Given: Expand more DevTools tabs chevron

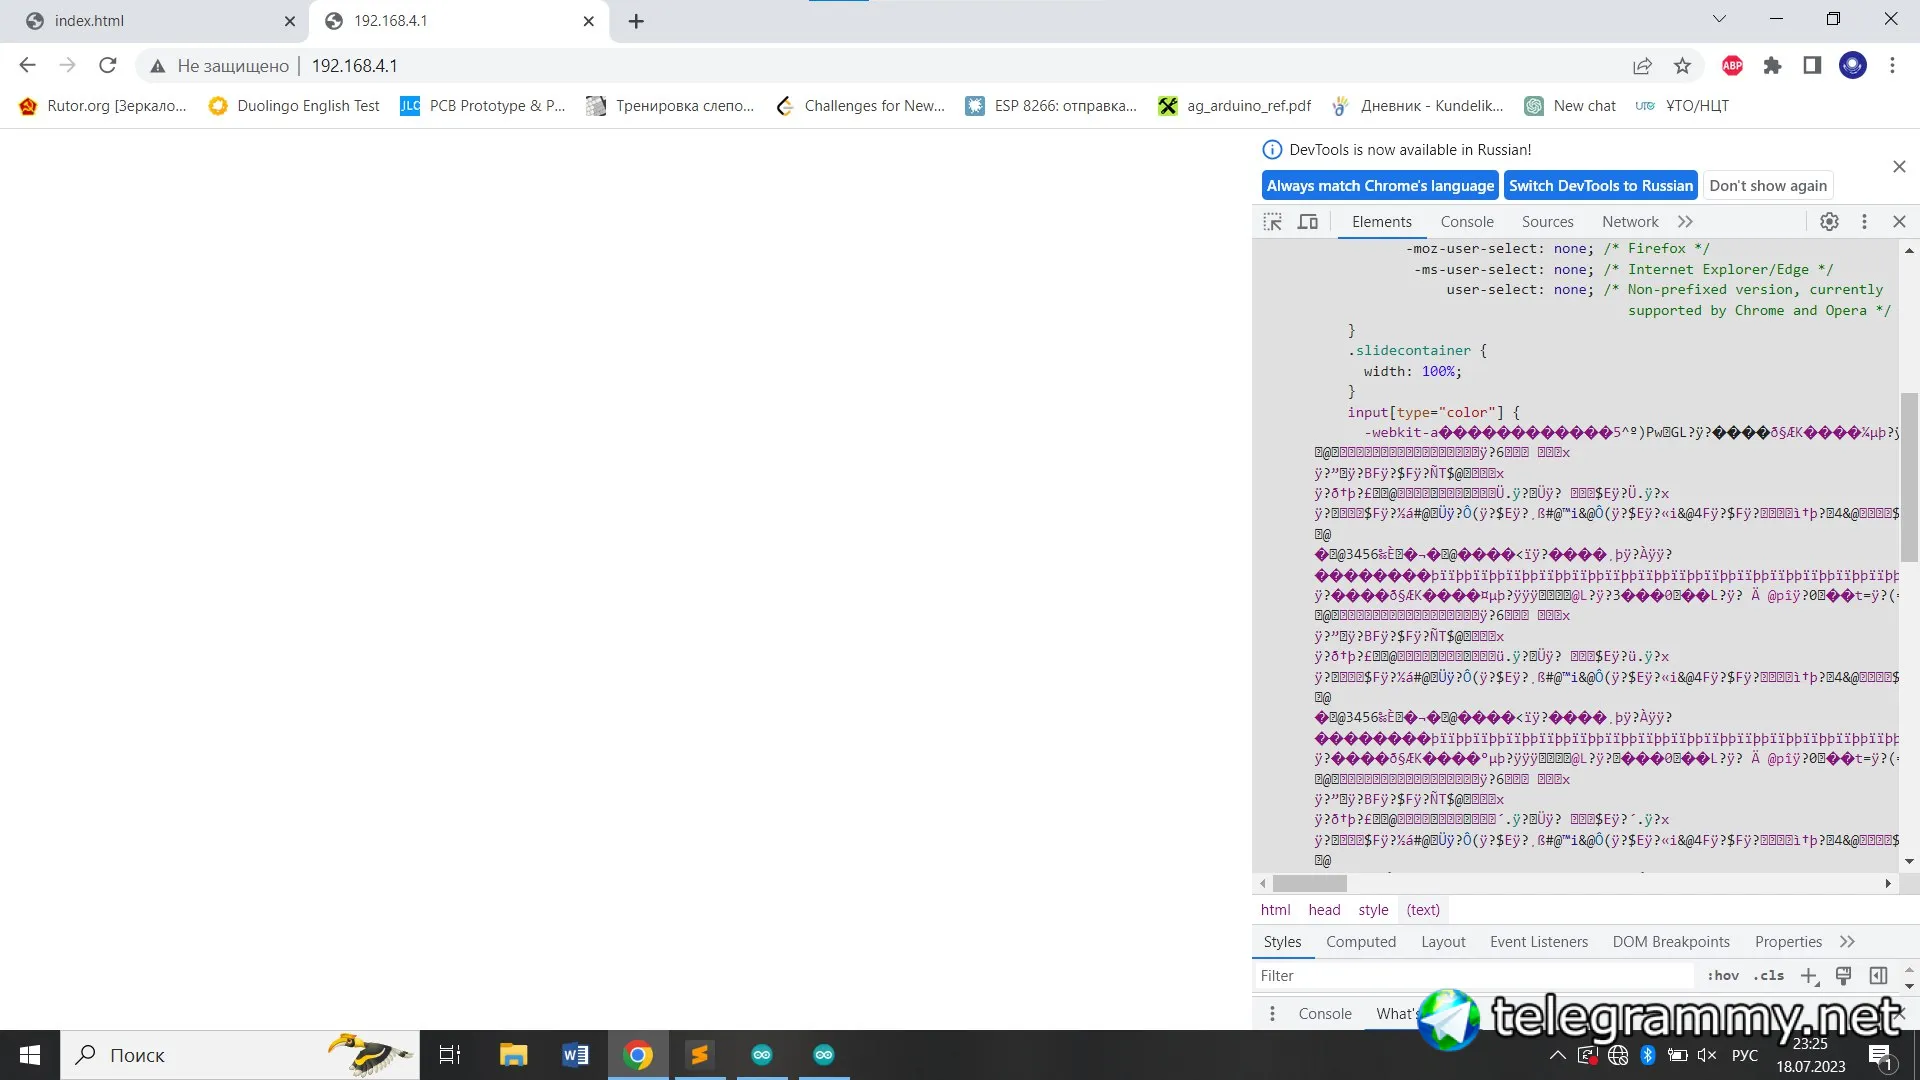Looking at the screenshot, I should [1686, 222].
